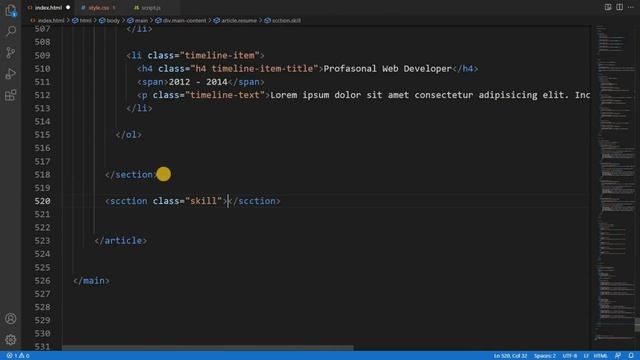Click the "h4 timeline-item-title" class value
The width and height of the screenshot is (640, 360).
254,69
